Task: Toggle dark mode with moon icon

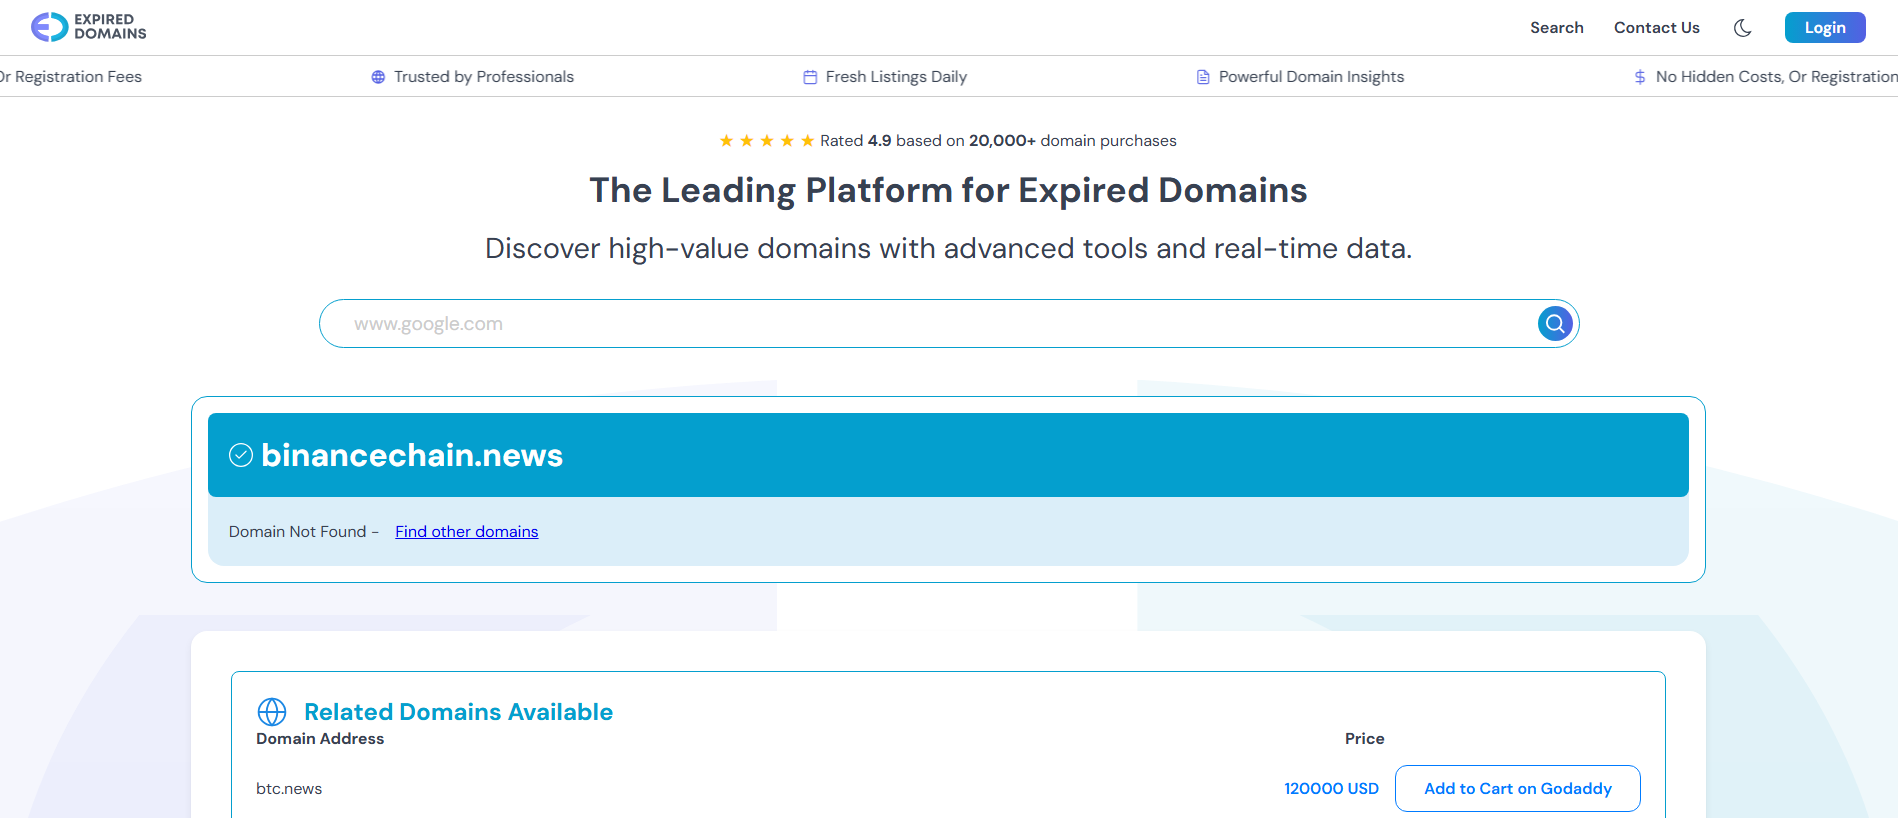Action: (1742, 28)
